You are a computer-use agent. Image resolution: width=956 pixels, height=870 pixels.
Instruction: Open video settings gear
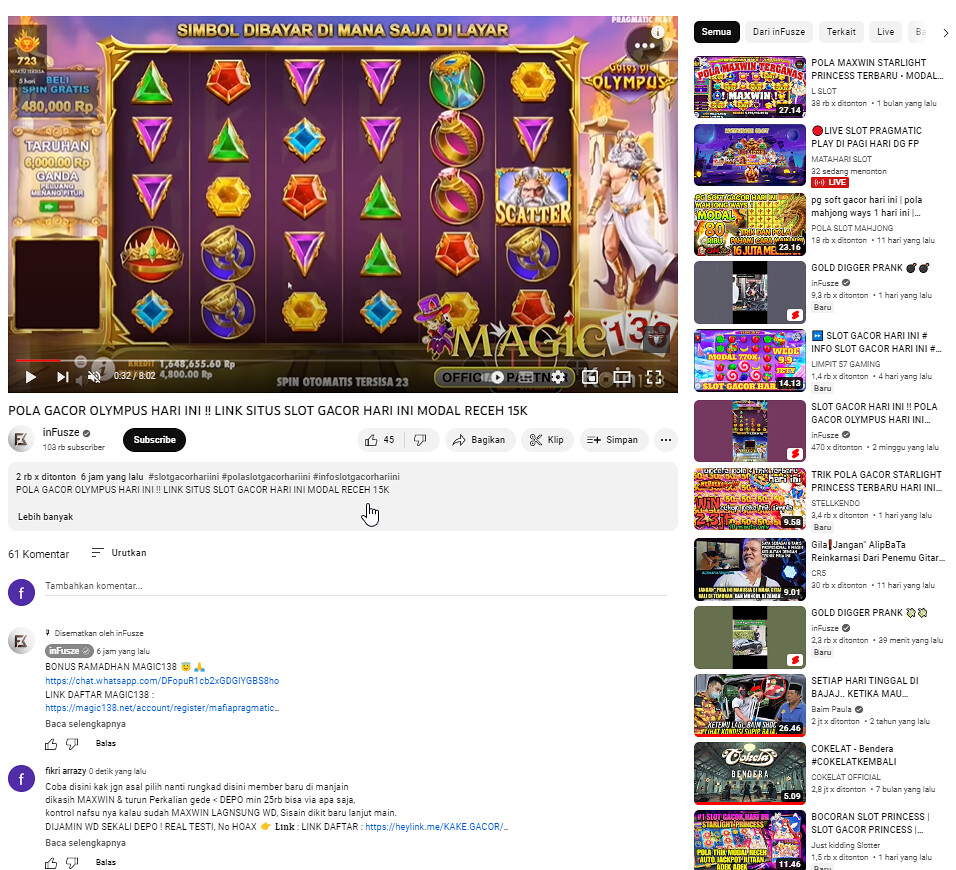(557, 377)
